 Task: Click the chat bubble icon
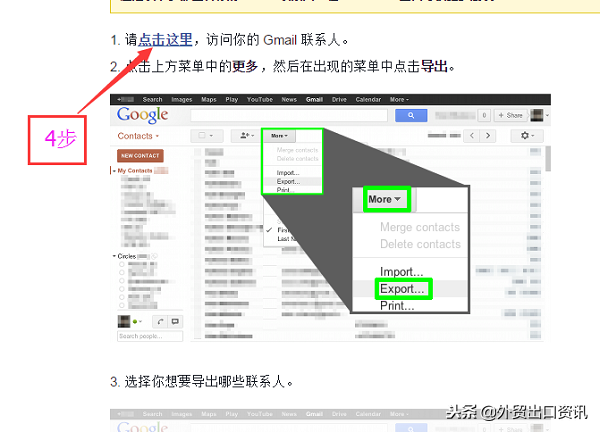pos(175,321)
